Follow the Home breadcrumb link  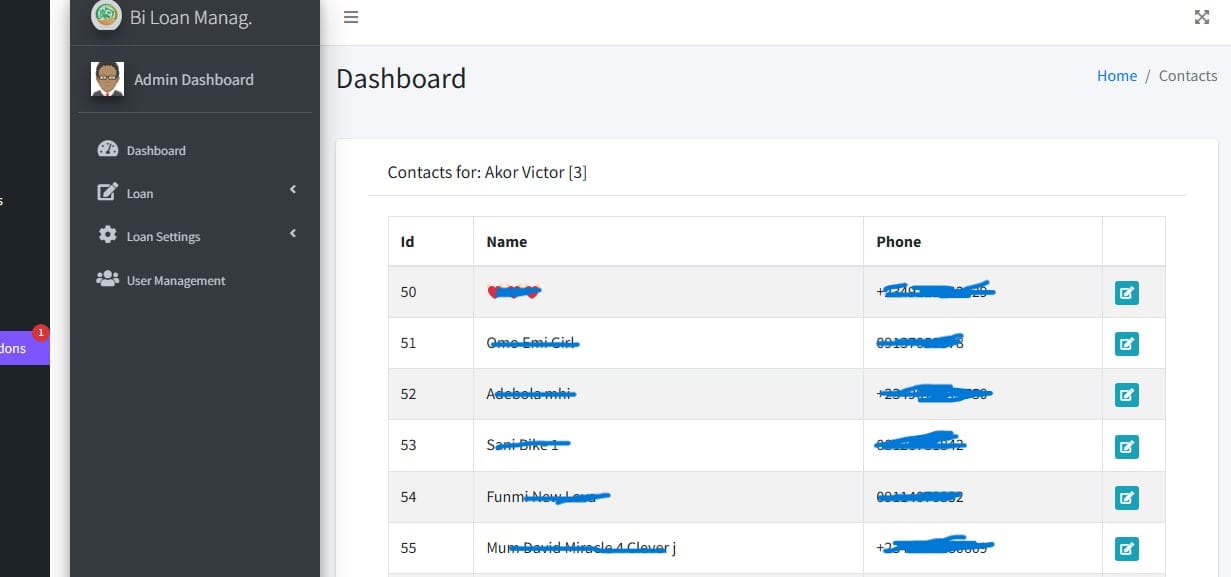(x=1116, y=76)
